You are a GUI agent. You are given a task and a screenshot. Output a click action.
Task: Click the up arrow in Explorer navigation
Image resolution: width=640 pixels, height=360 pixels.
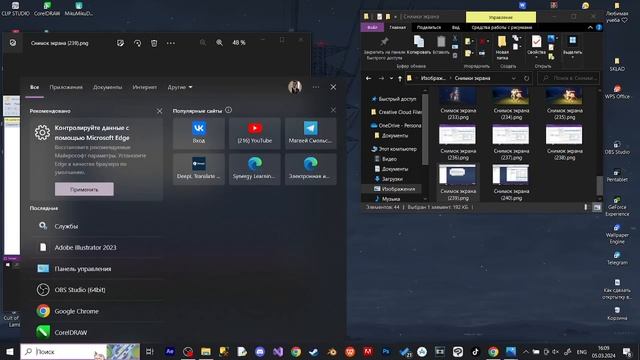click(400, 78)
